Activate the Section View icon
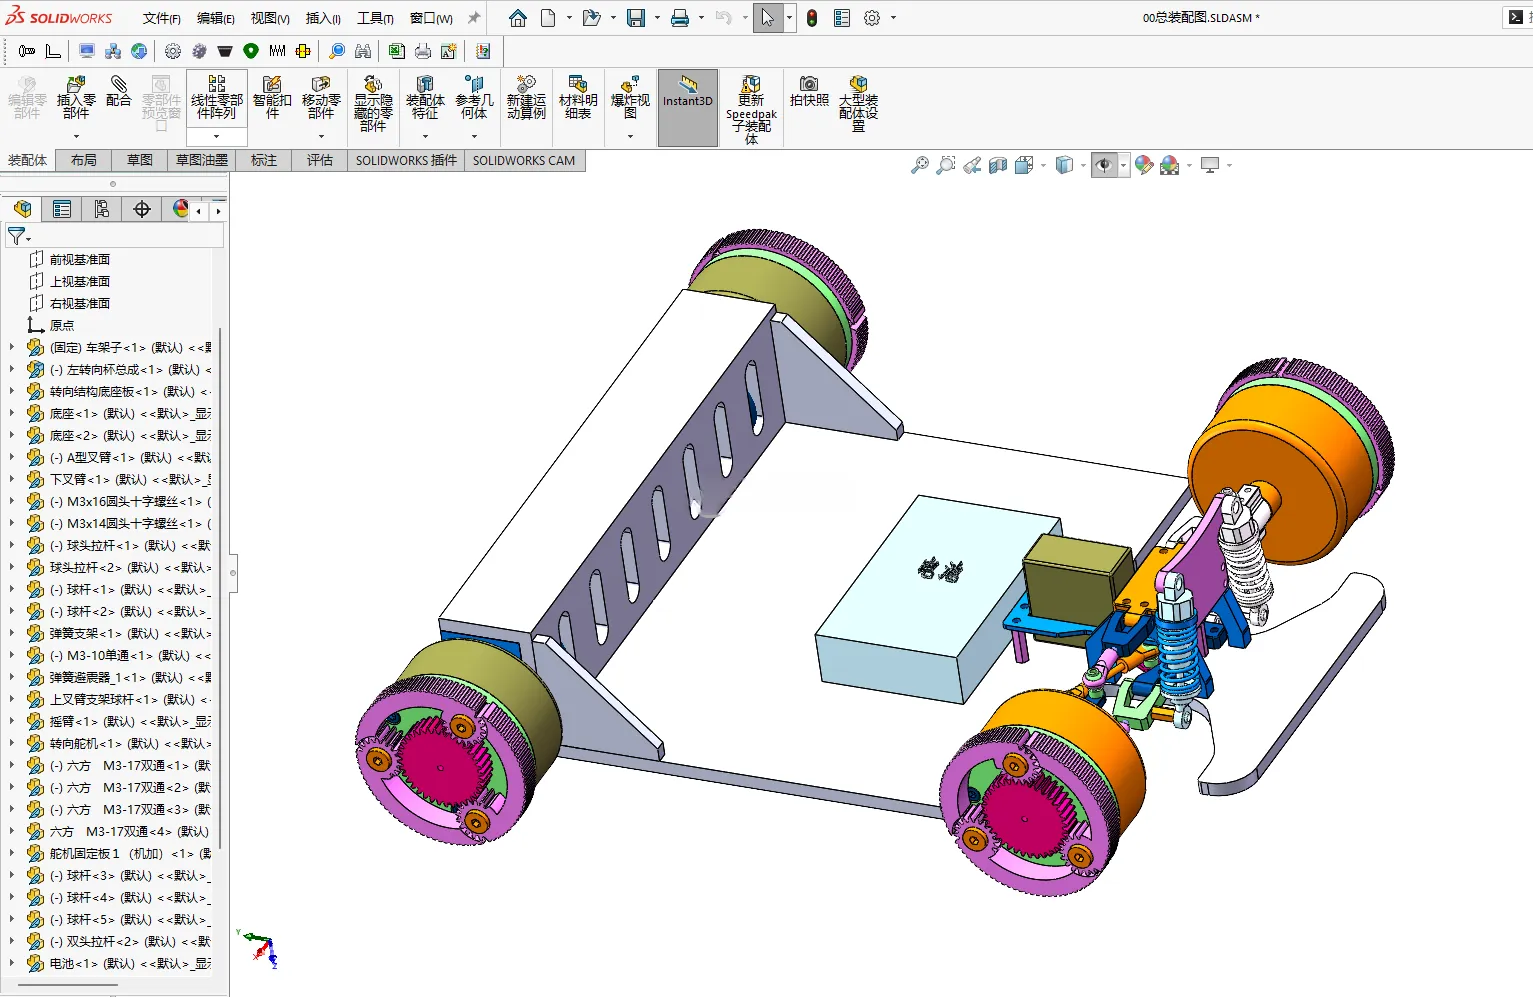This screenshot has width=1533, height=997. [998, 165]
